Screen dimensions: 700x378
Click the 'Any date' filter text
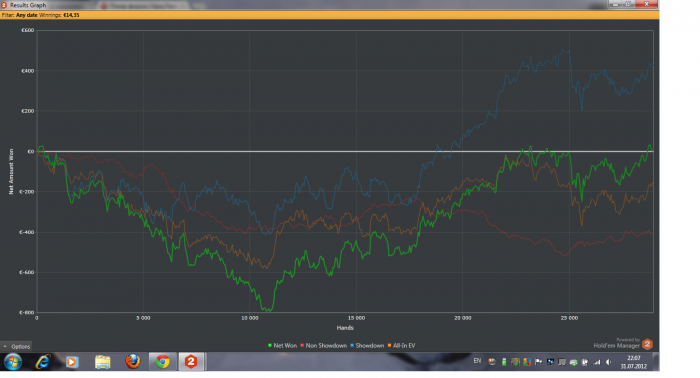coord(27,15)
